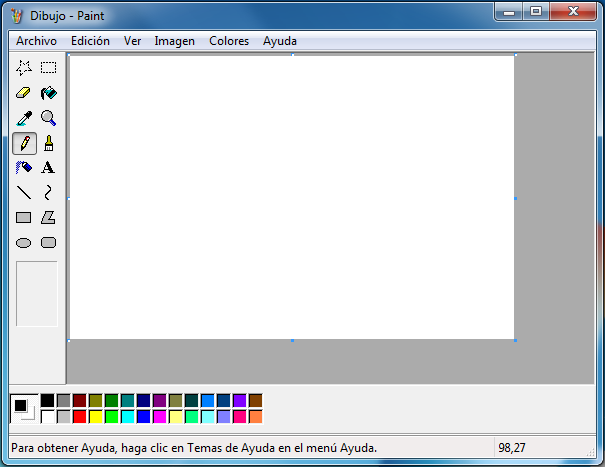
Task: Click the canvas bottom-right resize handle
Action: point(515,341)
